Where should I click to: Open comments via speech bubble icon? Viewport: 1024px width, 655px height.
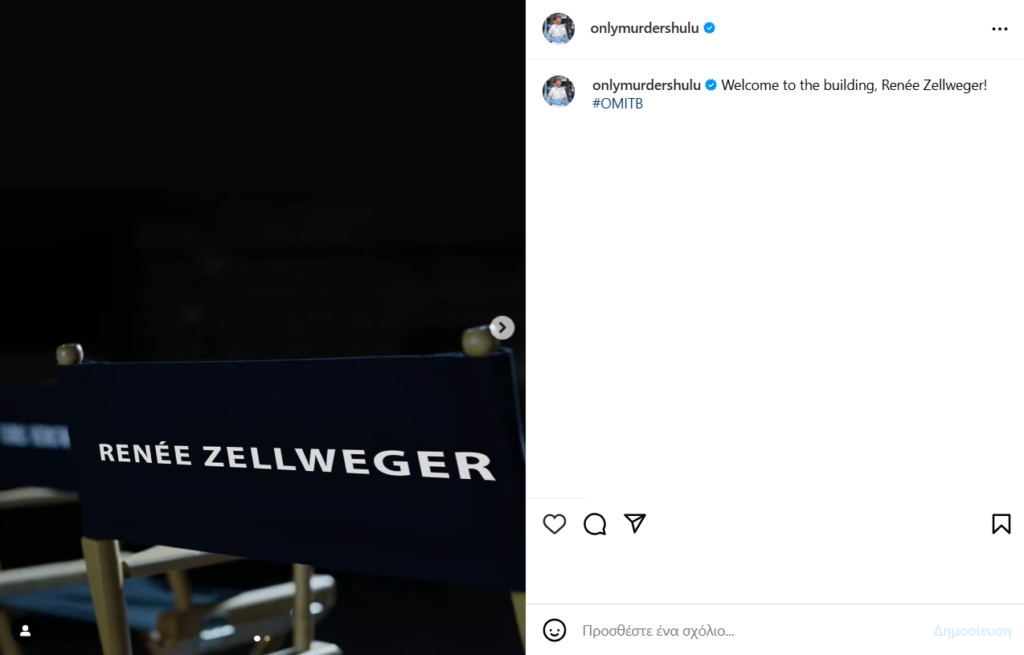click(595, 524)
